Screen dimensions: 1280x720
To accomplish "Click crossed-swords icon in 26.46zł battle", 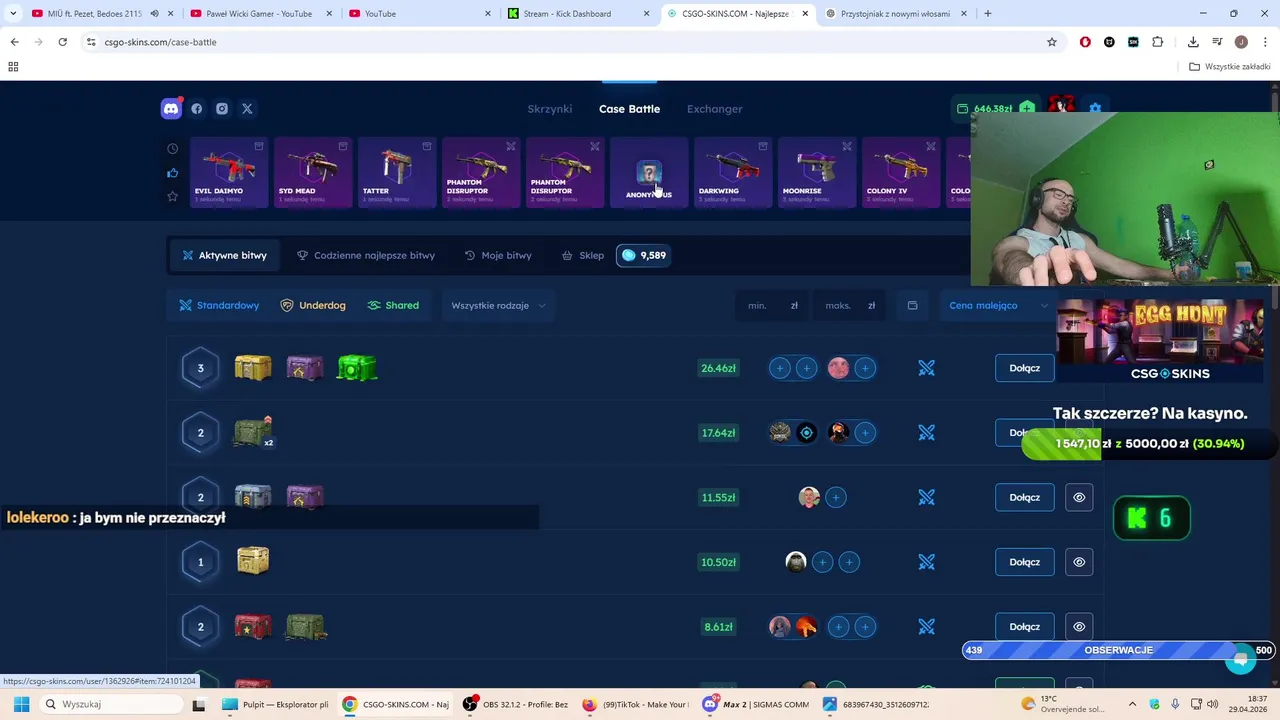I will (x=927, y=368).
